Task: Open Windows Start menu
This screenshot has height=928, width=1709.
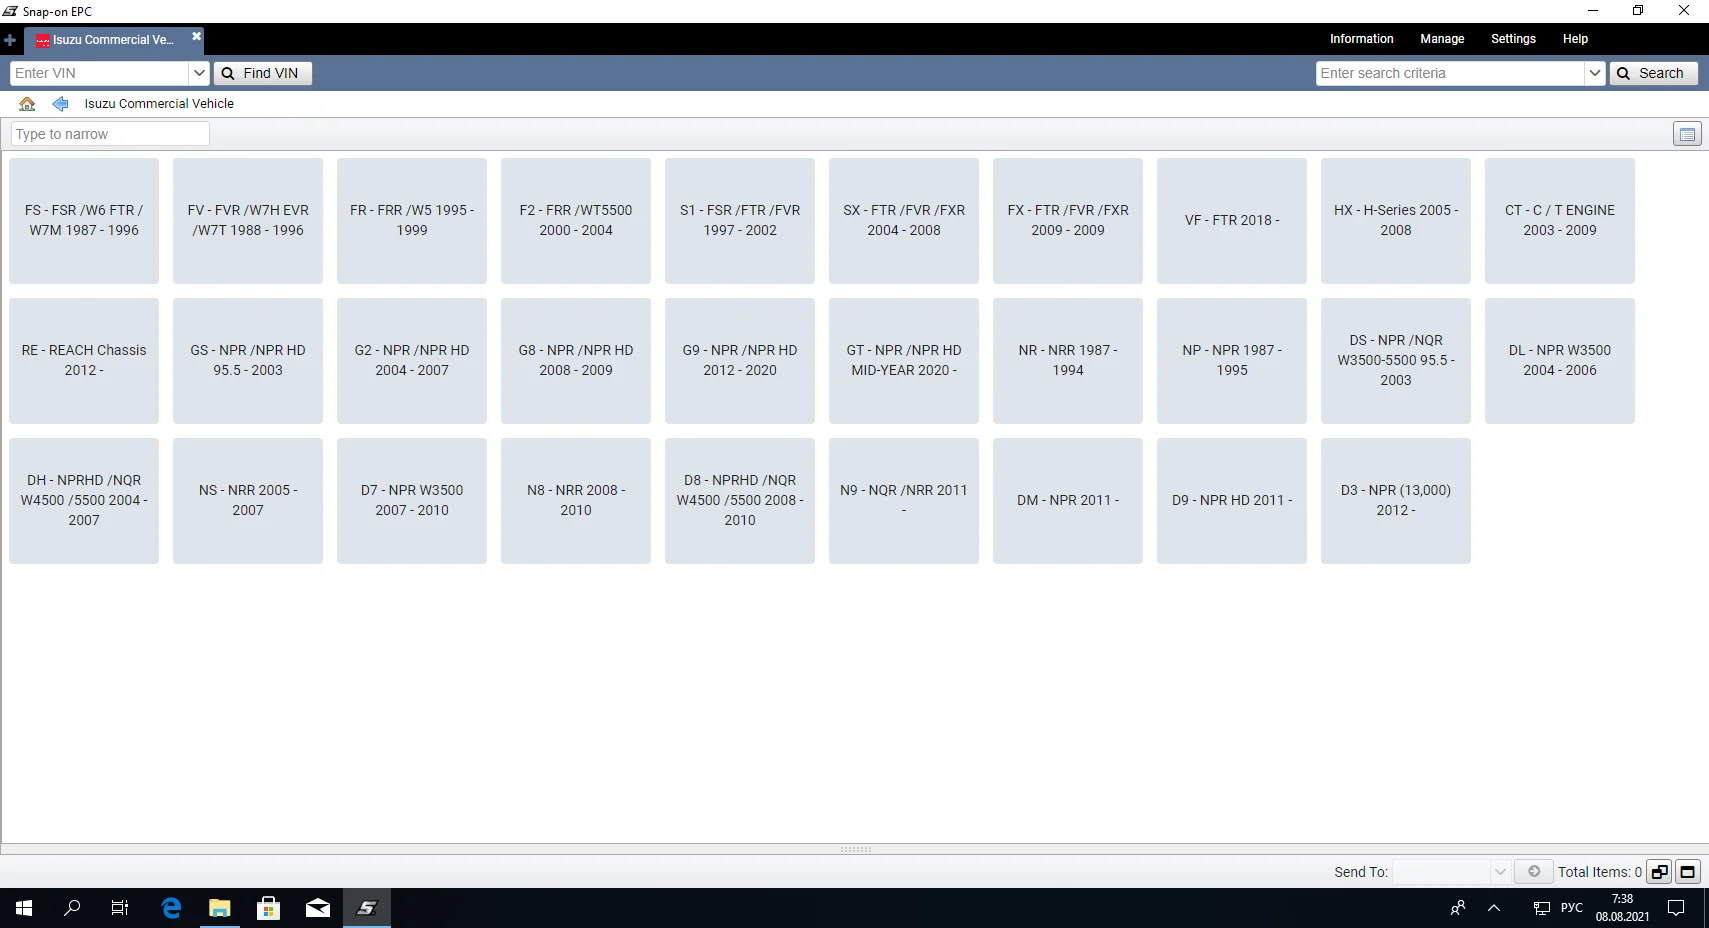Action: pyautogui.click(x=24, y=908)
